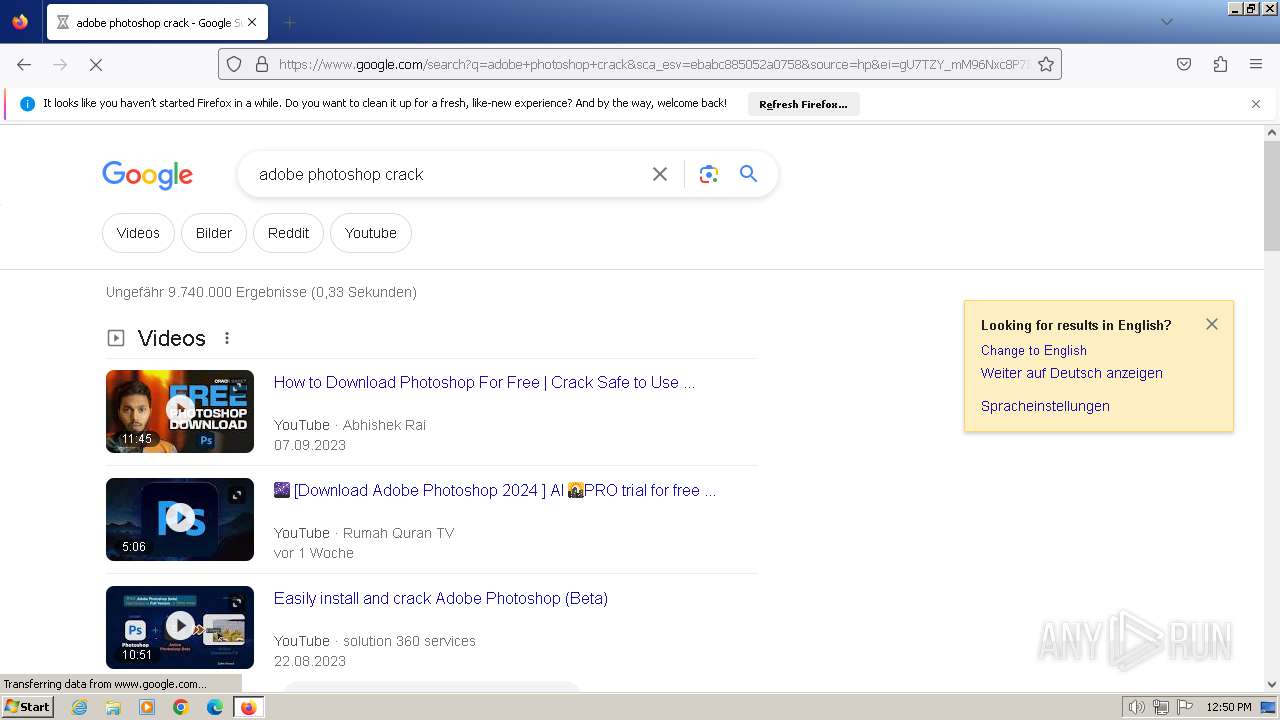The width and height of the screenshot is (1280, 720).
Task: Click the address bar URL
Action: pos(653,64)
